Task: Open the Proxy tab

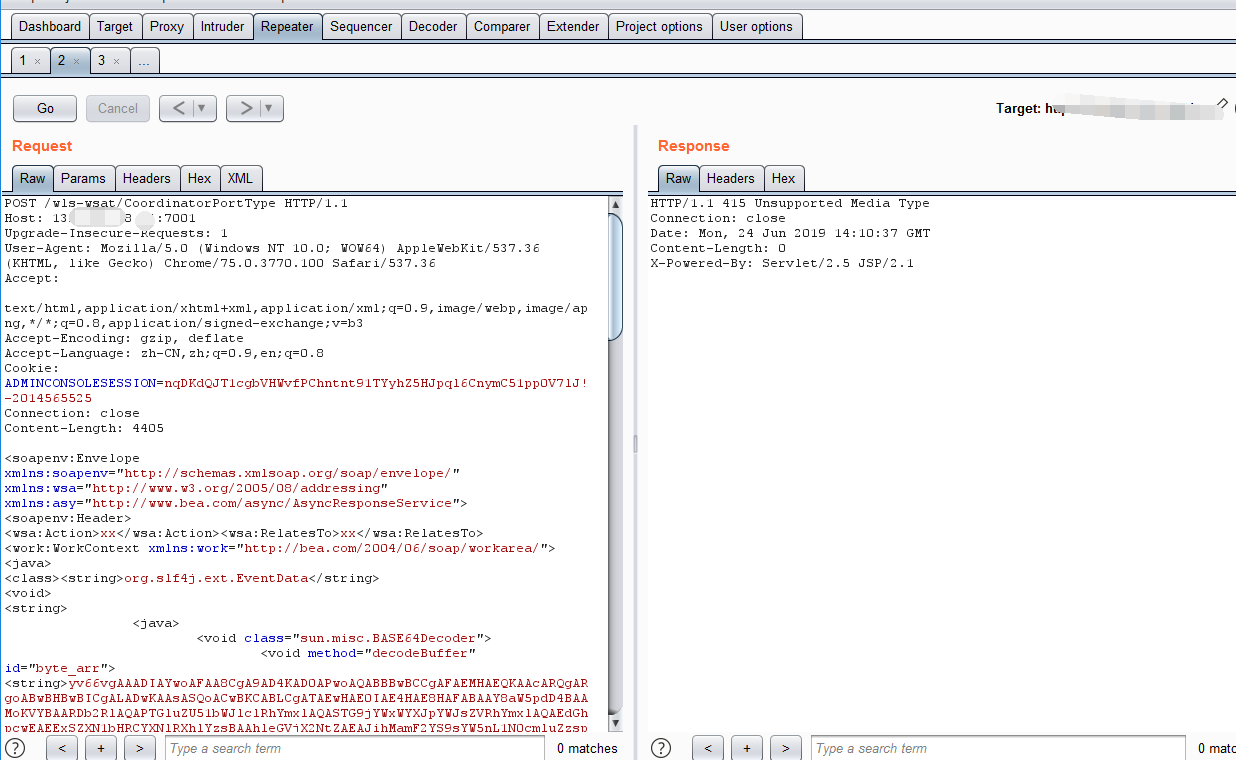Action: (x=167, y=27)
